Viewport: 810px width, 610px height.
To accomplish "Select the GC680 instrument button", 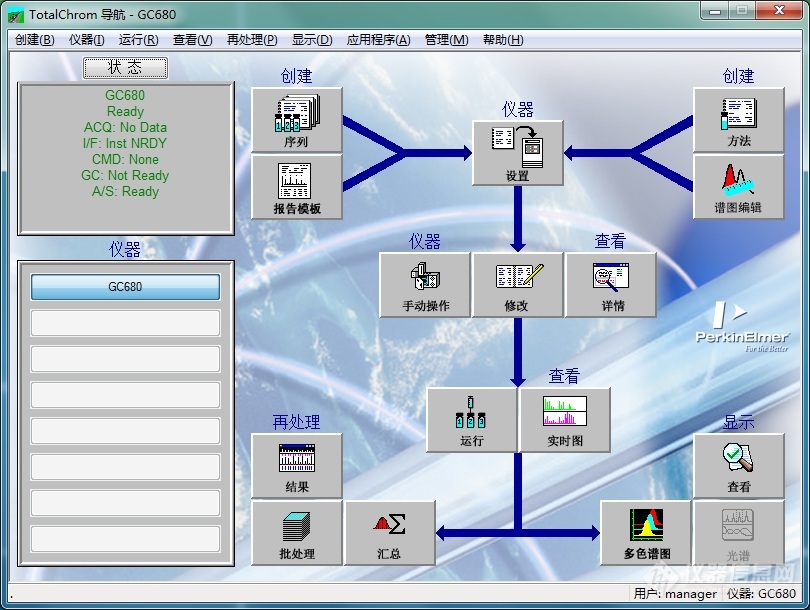I will point(126,287).
